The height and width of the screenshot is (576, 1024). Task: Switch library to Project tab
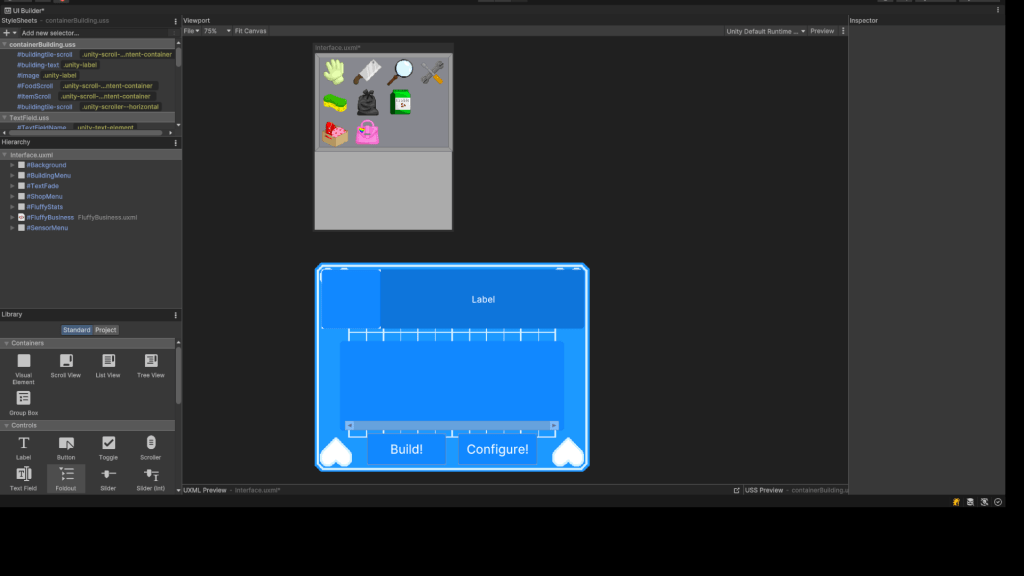pyautogui.click(x=106, y=330)
